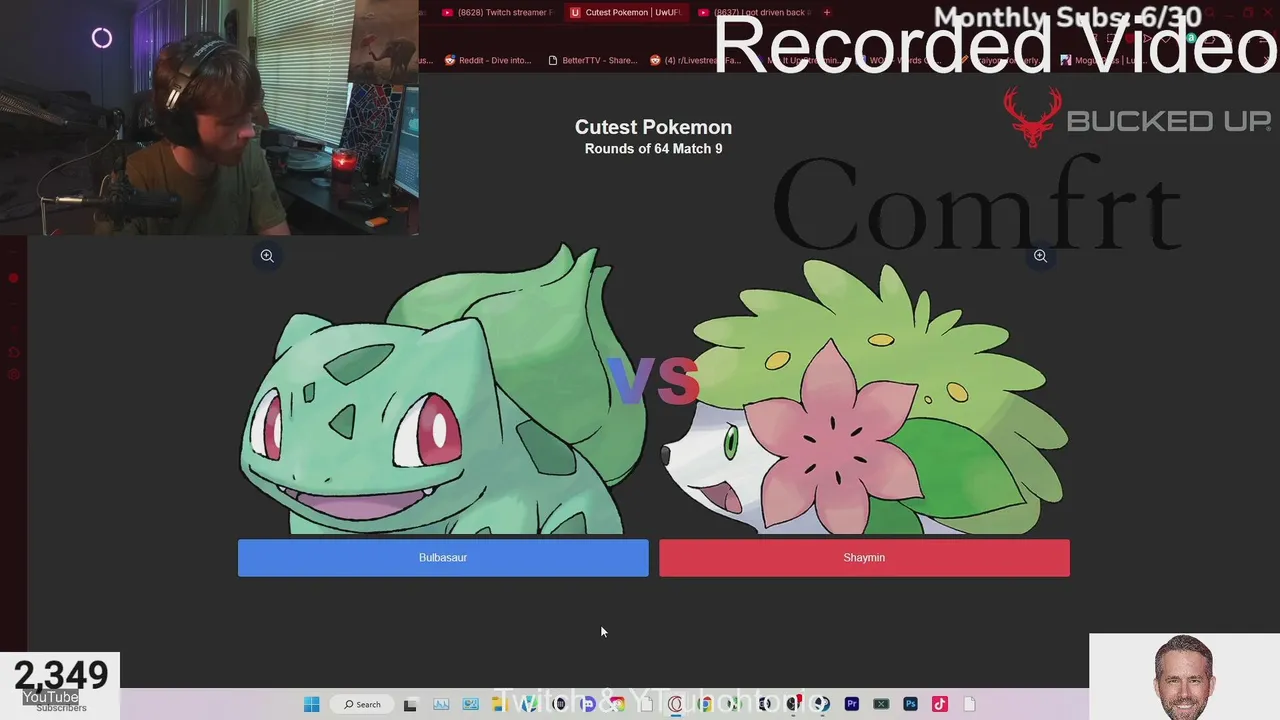Open the picture viewer taskbar icon

tap(470, 704)
